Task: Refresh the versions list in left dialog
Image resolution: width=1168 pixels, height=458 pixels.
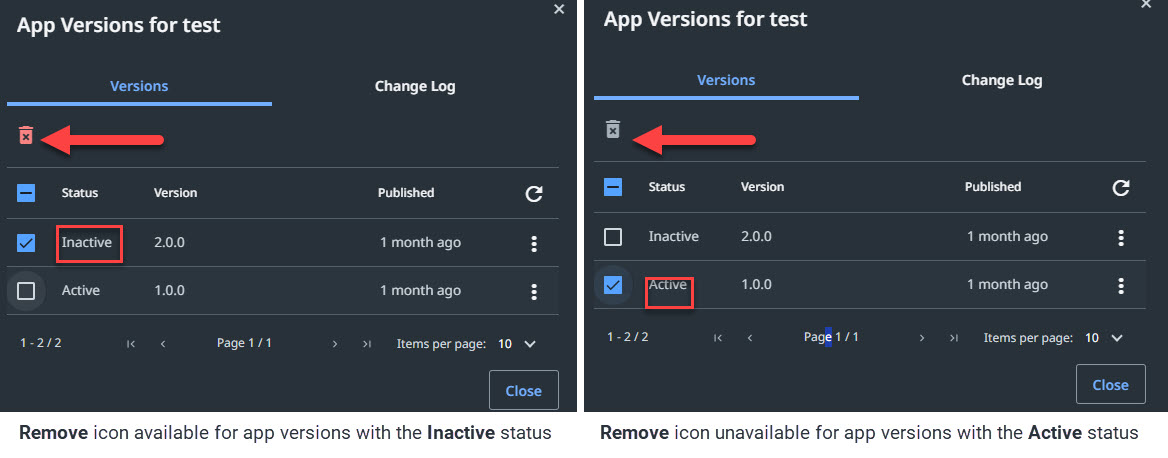Action: click(534, 194)
